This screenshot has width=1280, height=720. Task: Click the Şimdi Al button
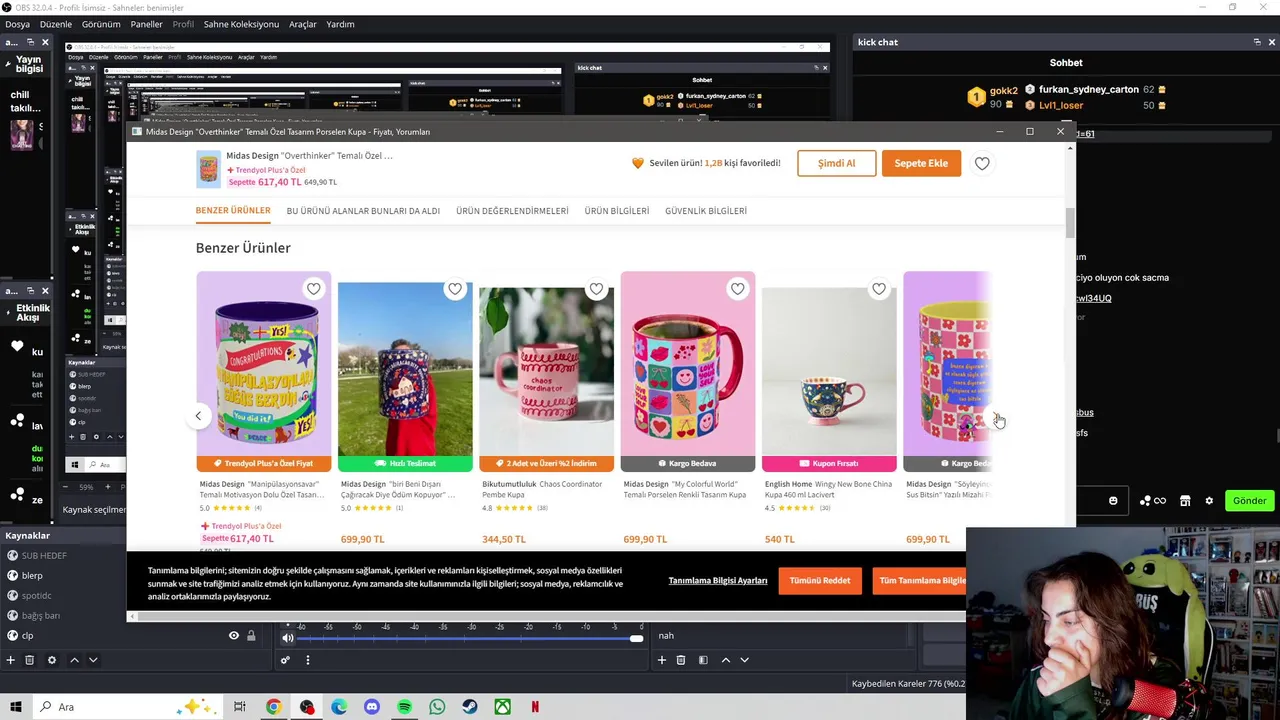[x=837, y=163]
